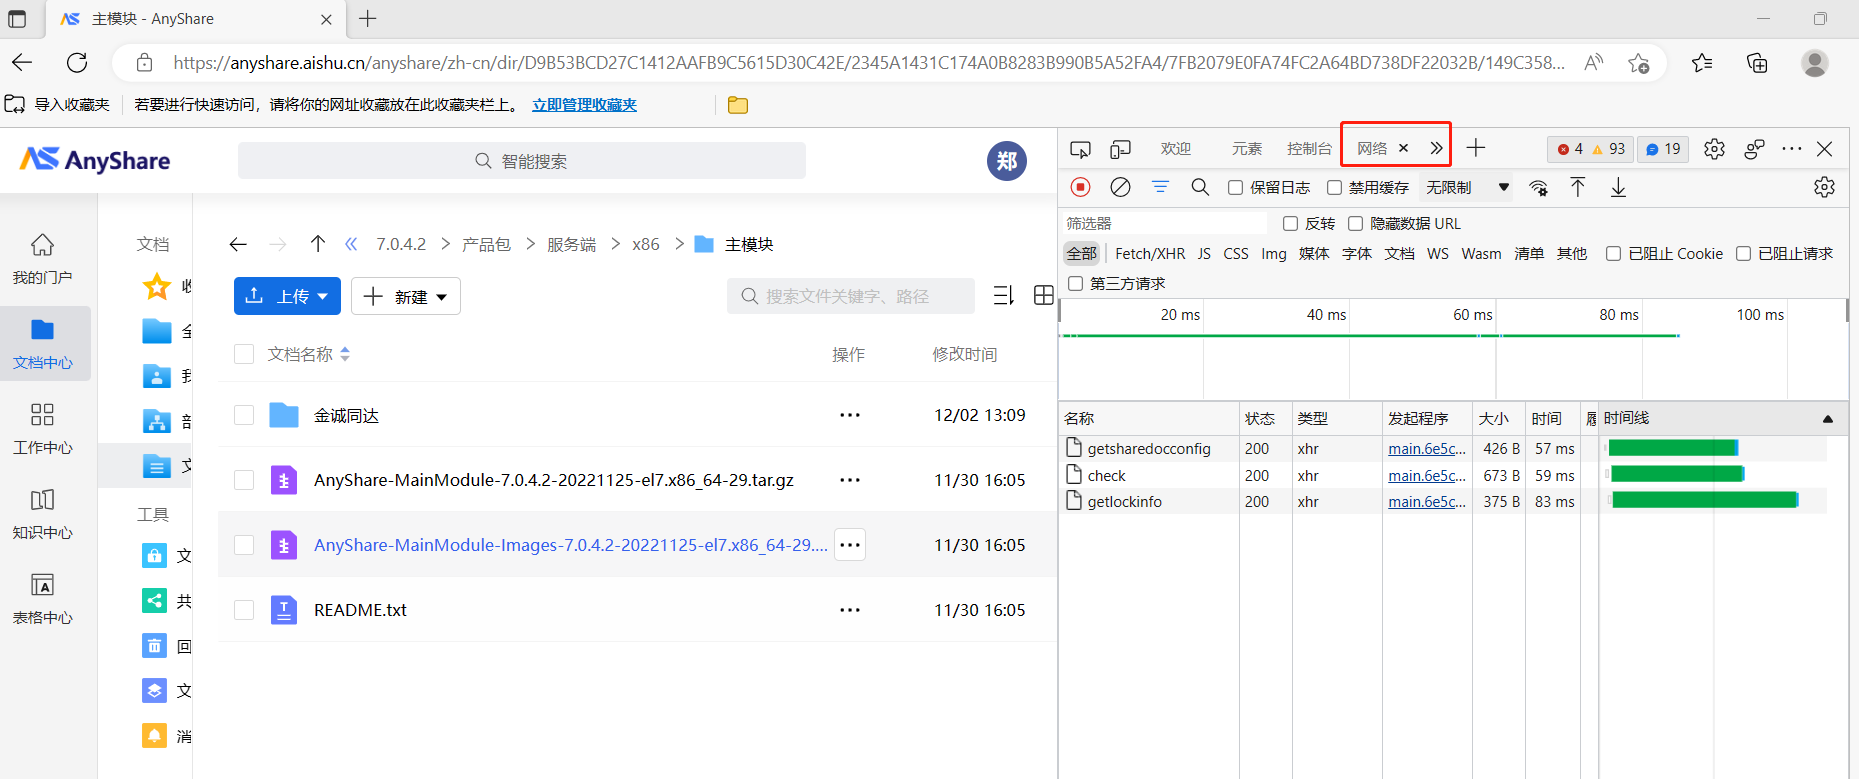
Task: Open DevTools more options ellipsis
Action: pos(1792,149)
